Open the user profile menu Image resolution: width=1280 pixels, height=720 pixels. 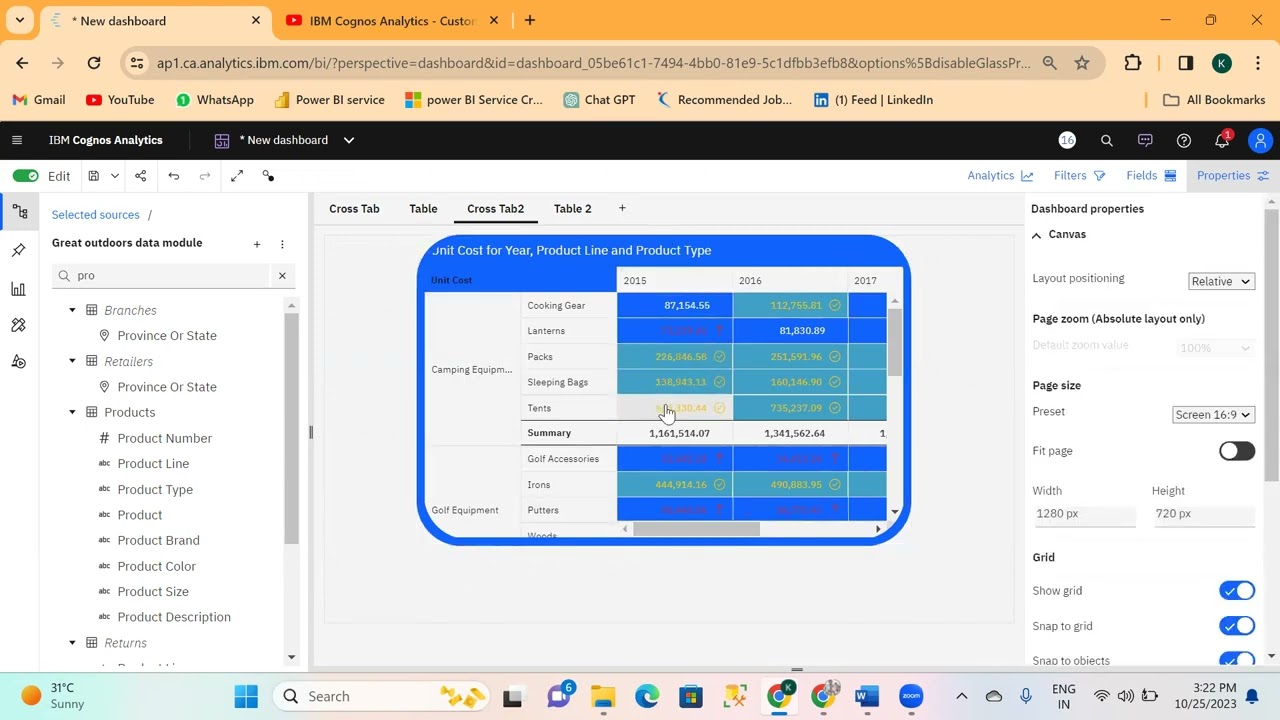coord(1261,140)
